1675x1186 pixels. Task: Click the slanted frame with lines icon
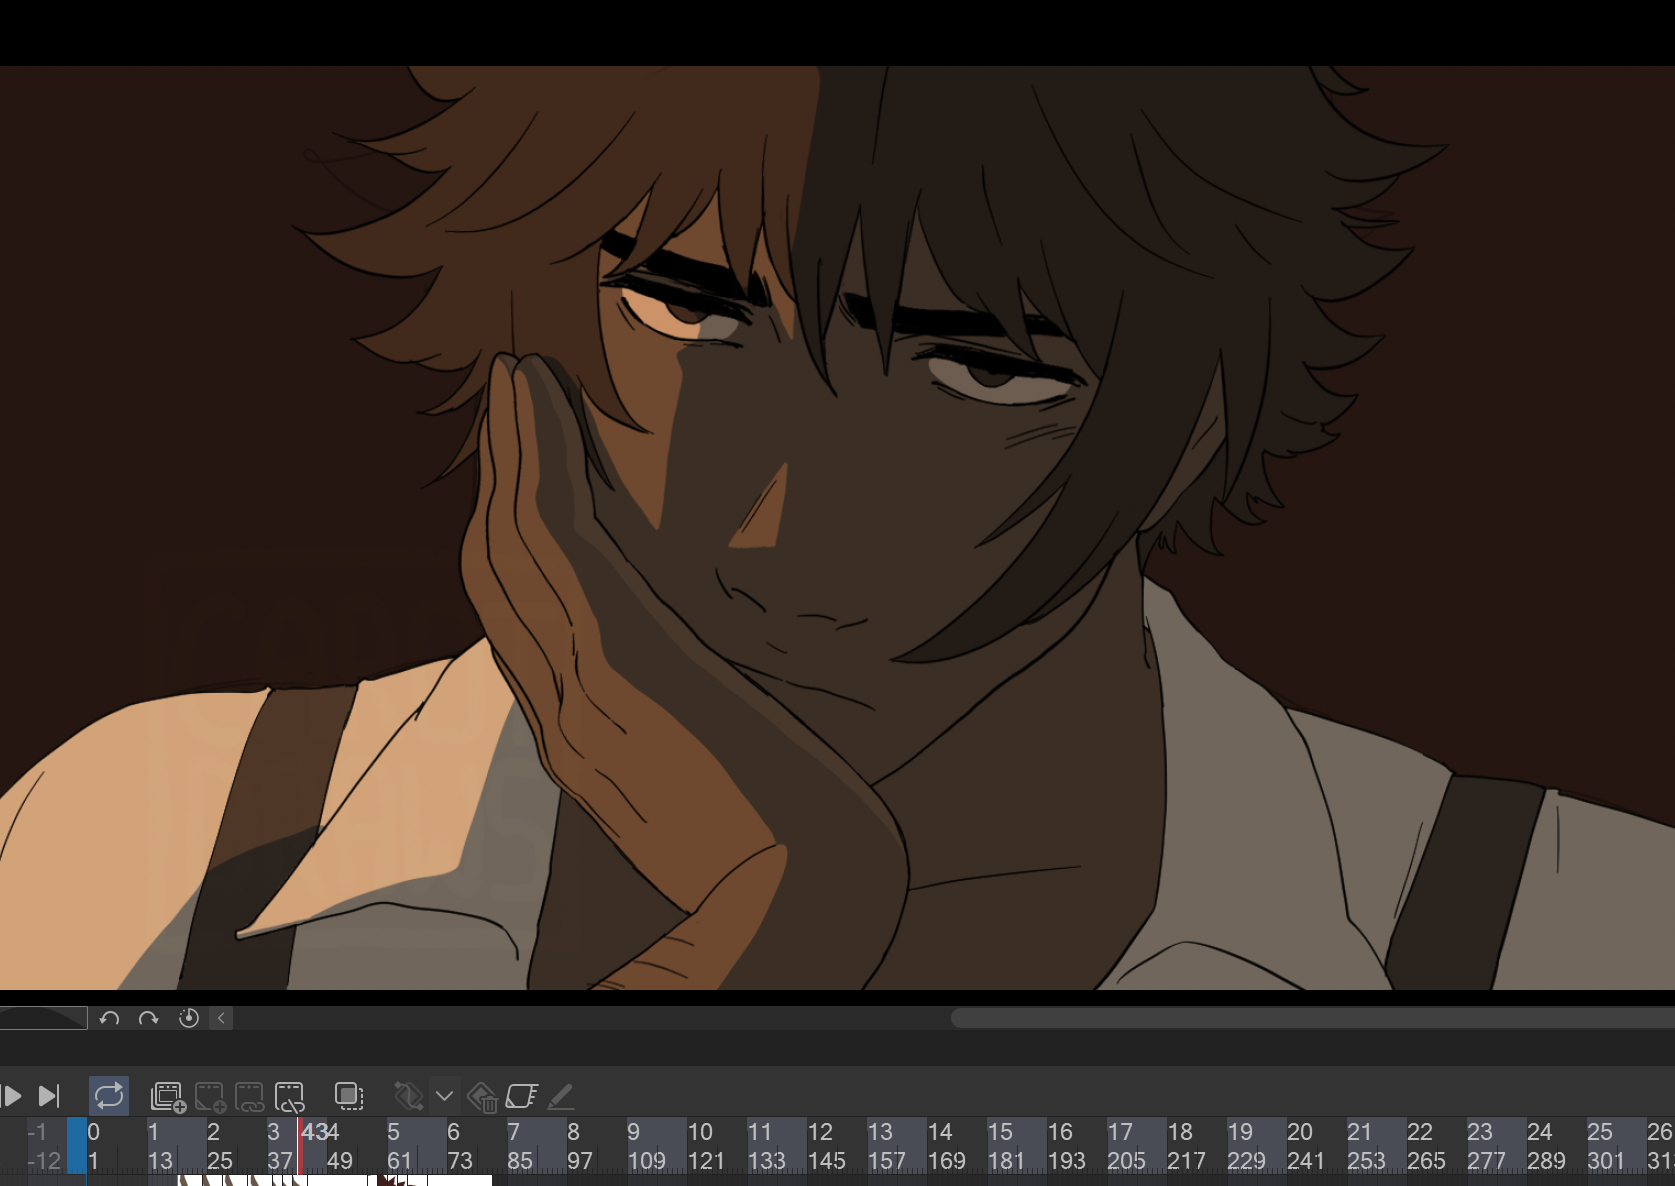point(522,1096)
